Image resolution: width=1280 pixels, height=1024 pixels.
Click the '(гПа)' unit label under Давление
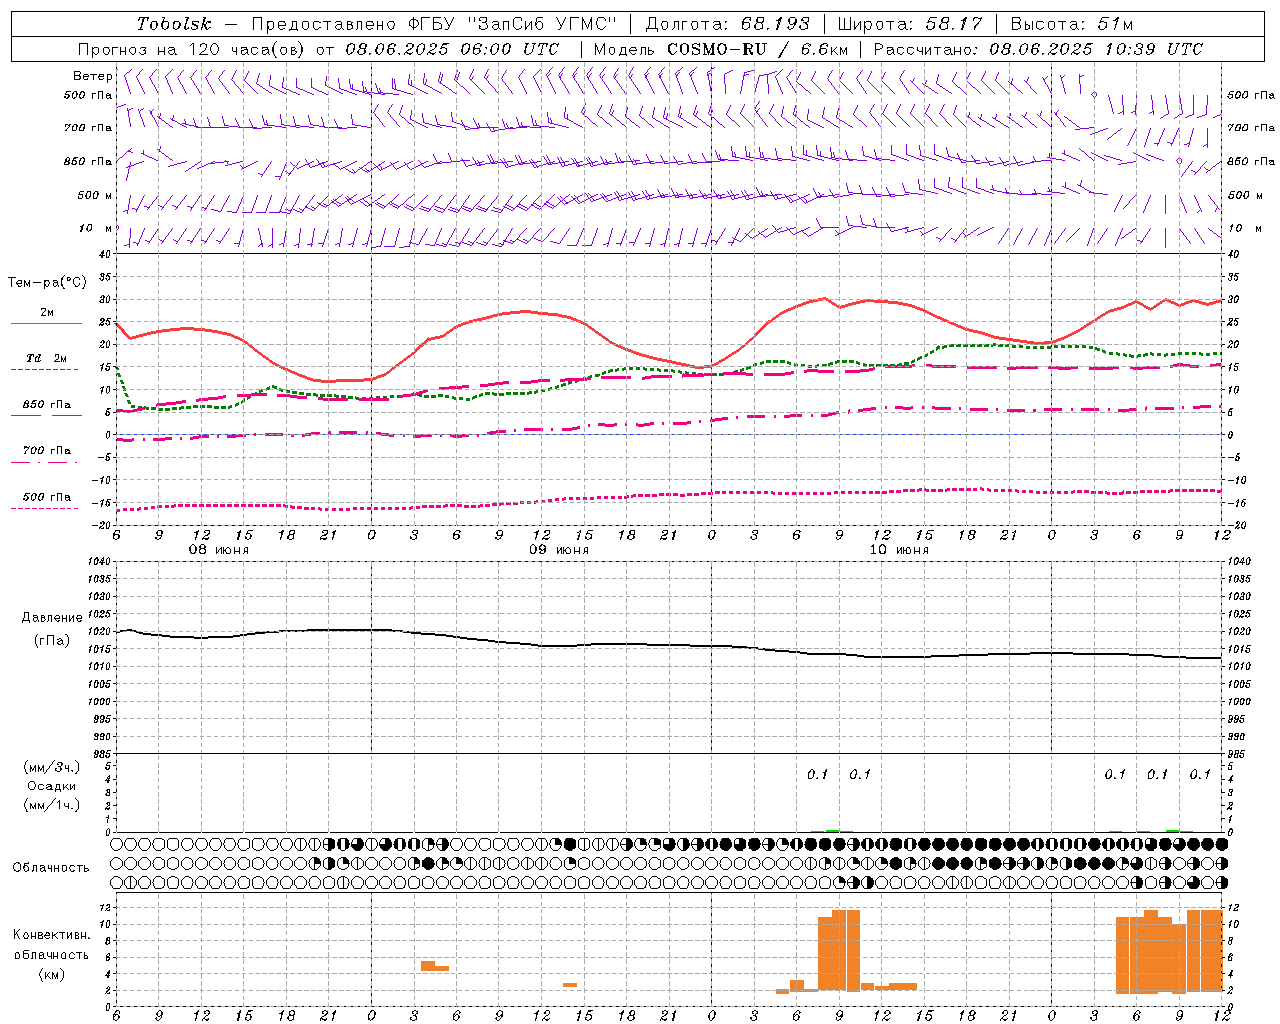tap(51, 640)
